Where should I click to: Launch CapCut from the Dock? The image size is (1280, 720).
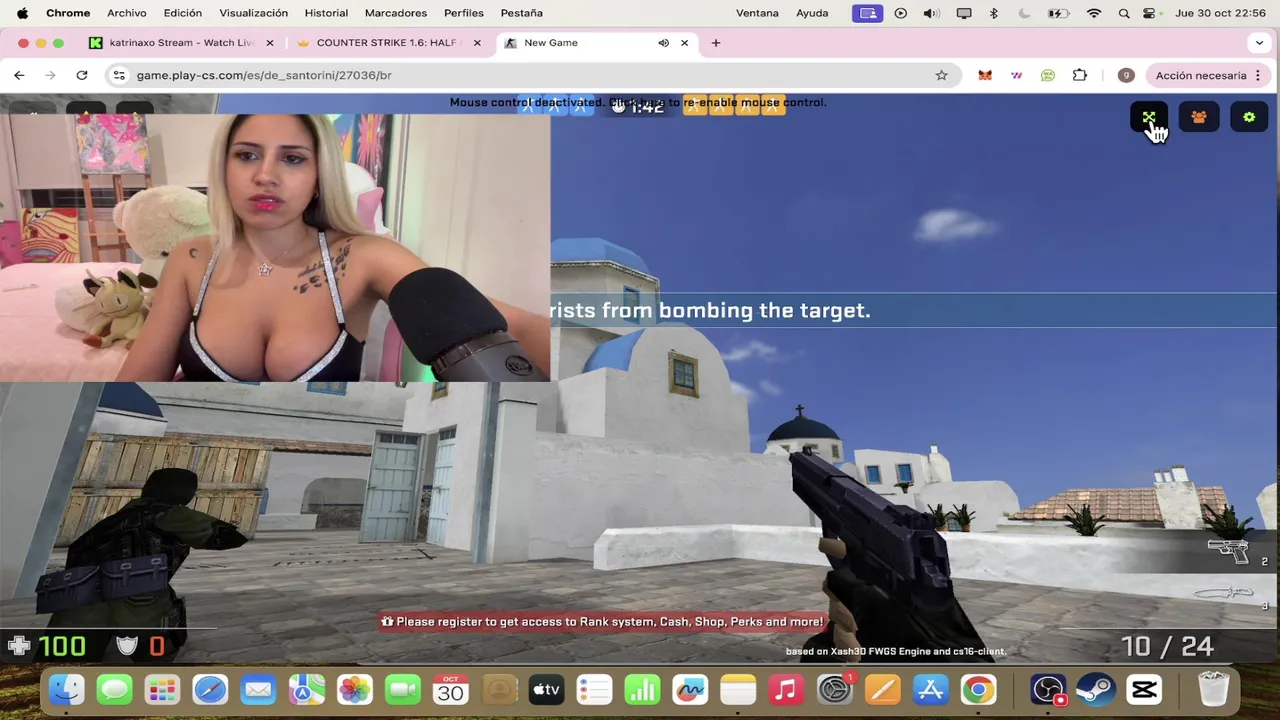point(1144,690)
